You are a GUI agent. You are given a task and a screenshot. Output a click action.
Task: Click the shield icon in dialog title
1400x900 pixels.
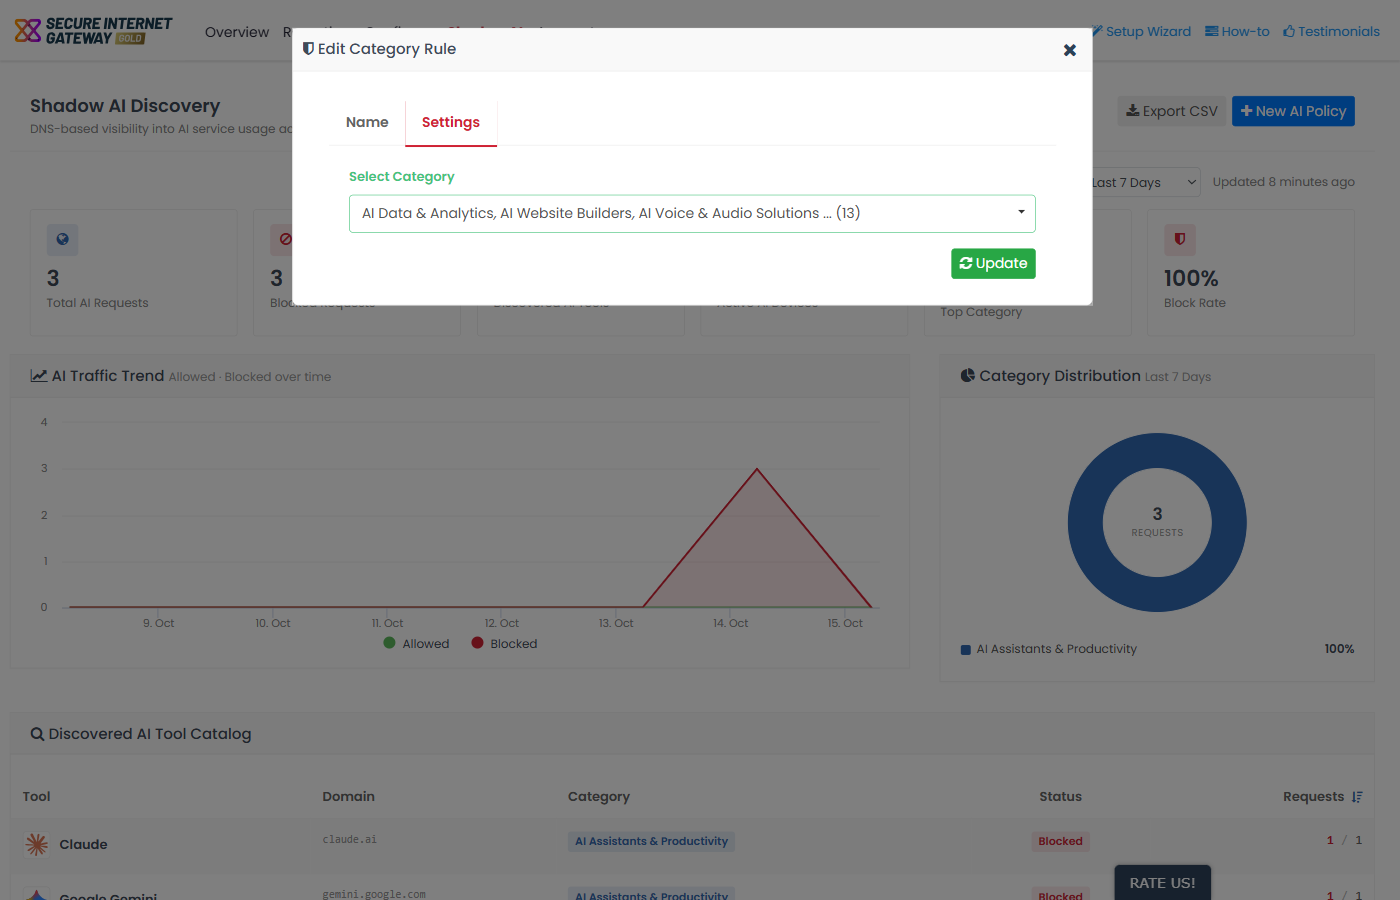point(308,49)
